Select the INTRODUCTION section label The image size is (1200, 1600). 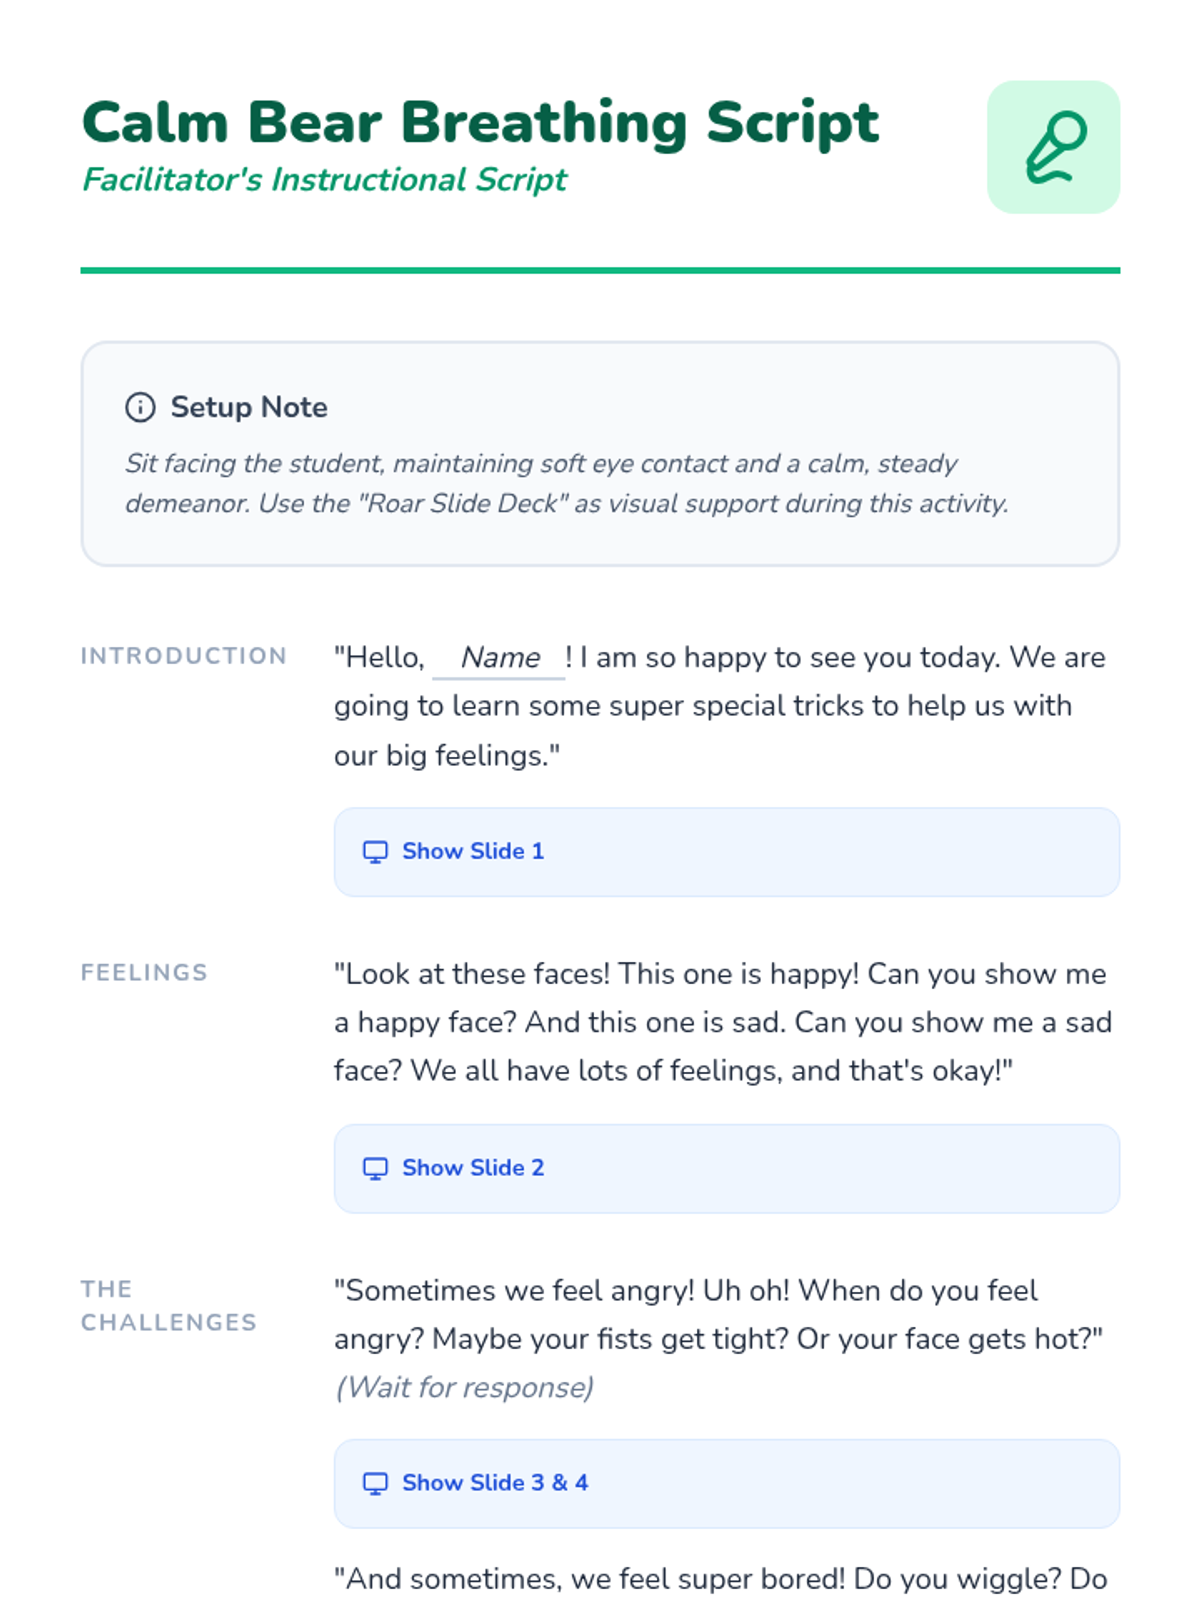click(x=184, y=656)
